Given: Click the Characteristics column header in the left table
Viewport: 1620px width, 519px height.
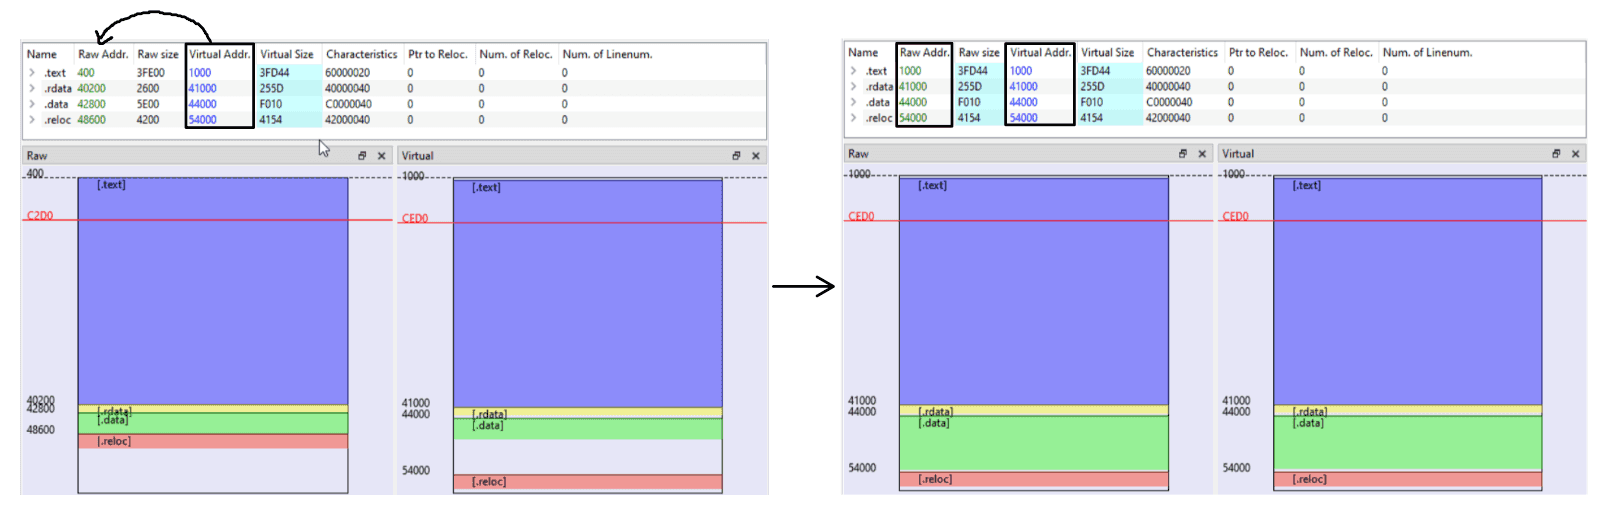Looking at the screenshot, I should 361,54.
